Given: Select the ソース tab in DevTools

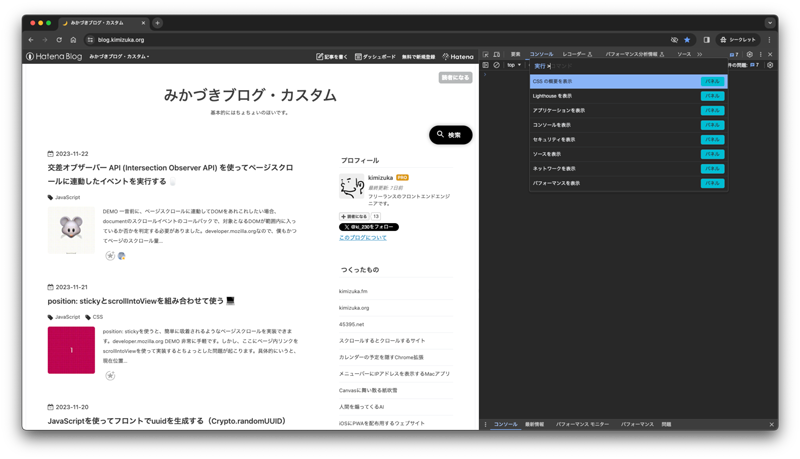Looking at the screenshot, I should (684, 55).
